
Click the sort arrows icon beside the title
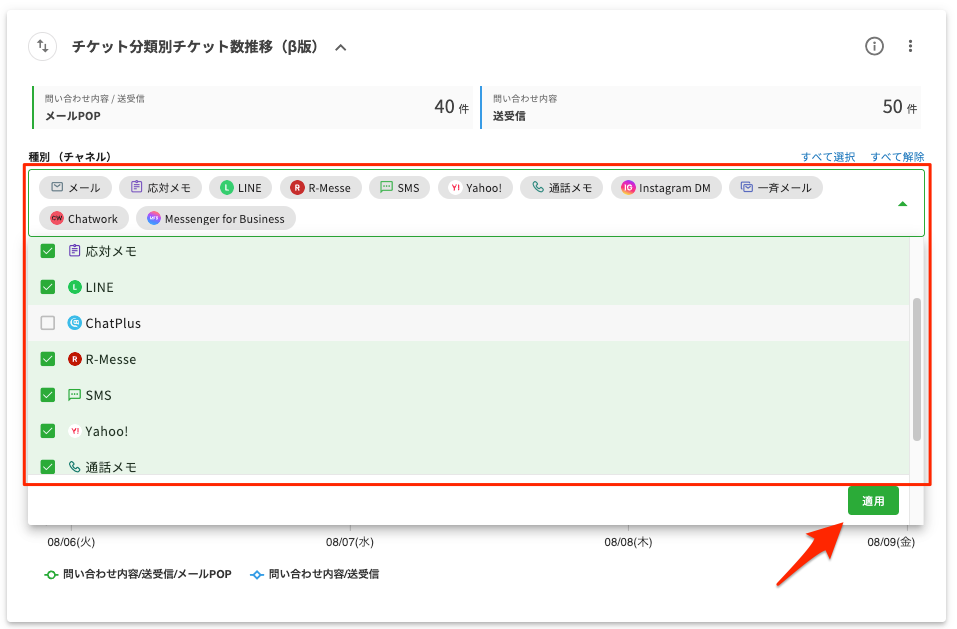(x=43, y=46)
